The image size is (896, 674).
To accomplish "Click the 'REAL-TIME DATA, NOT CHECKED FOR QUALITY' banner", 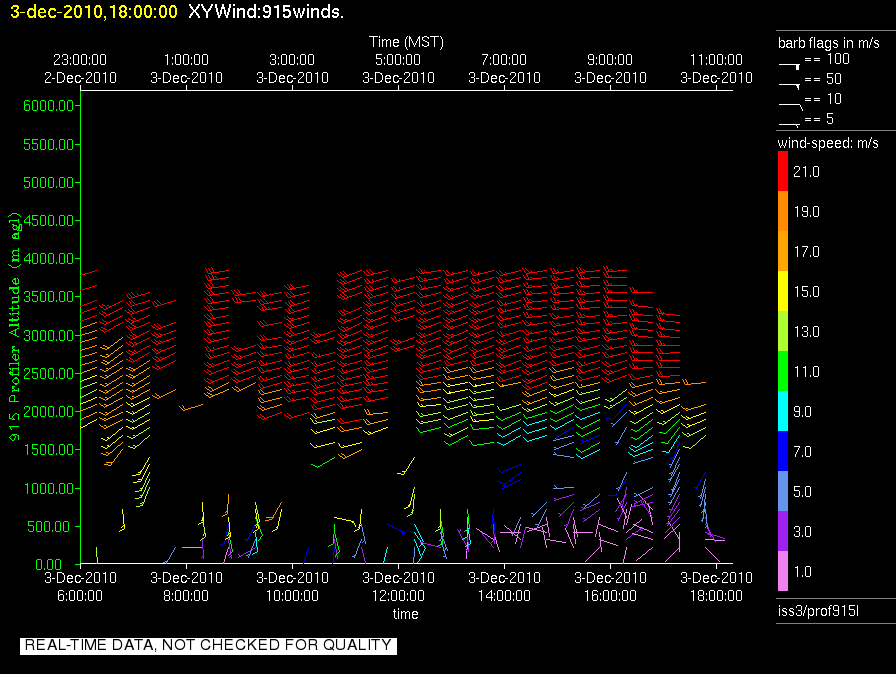I will pos(208,645).
